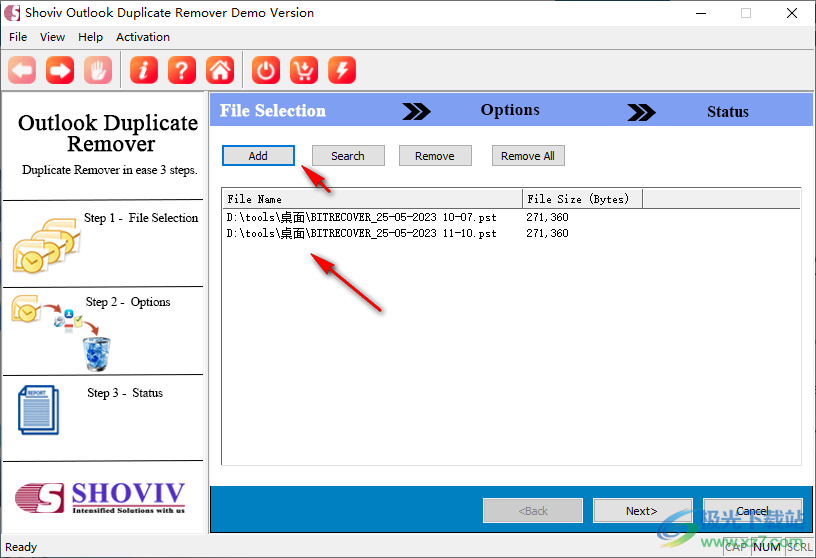This screenshot has height=558, width=816.
Task: Click the Add button
Action: tap(258, 156)
